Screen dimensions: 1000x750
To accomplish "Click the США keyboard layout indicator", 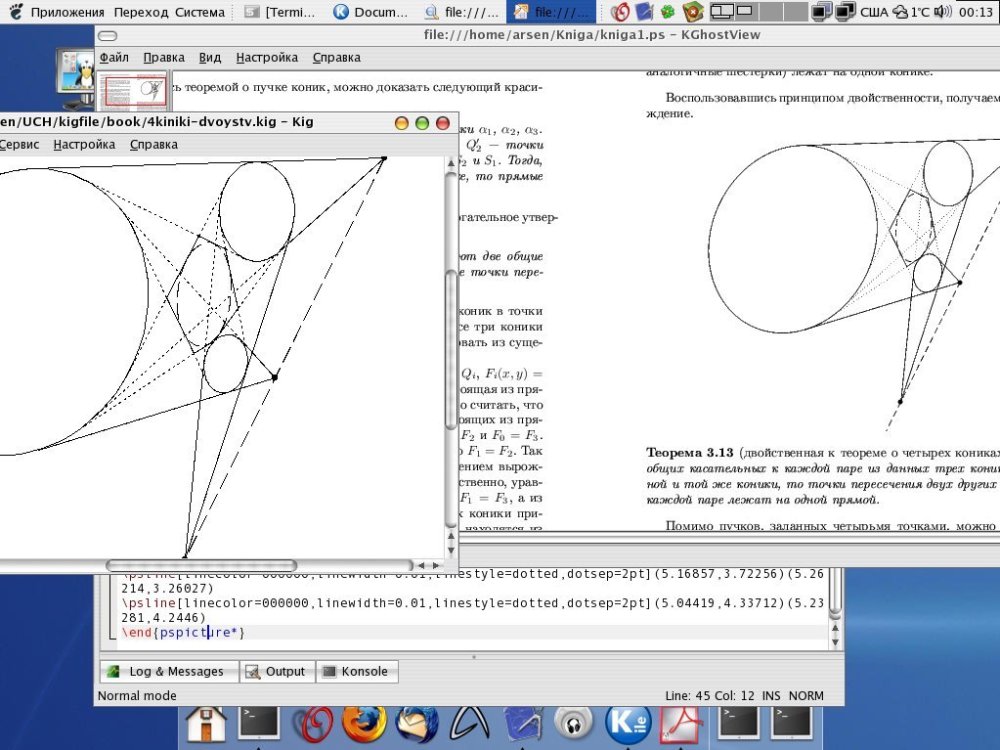I will [874, 11].
